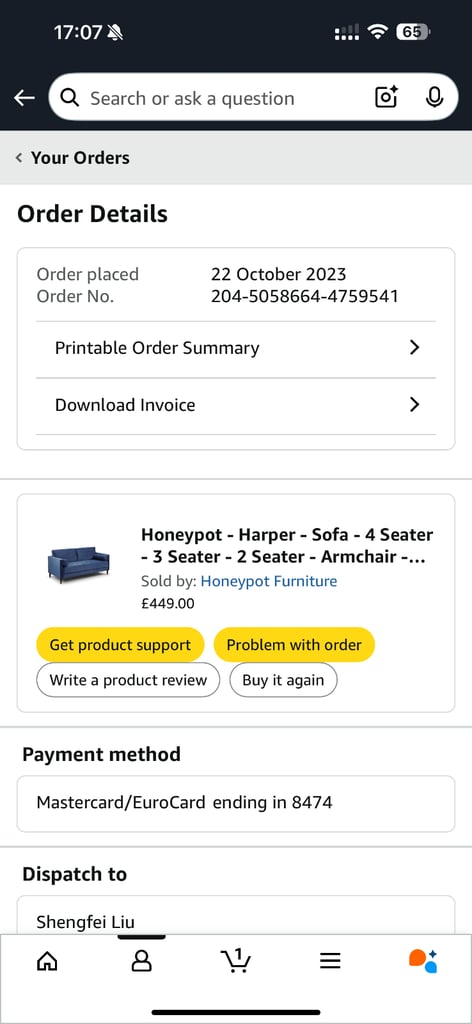Expand Download Invoice chevron
472x1024 pixels.
414,405
